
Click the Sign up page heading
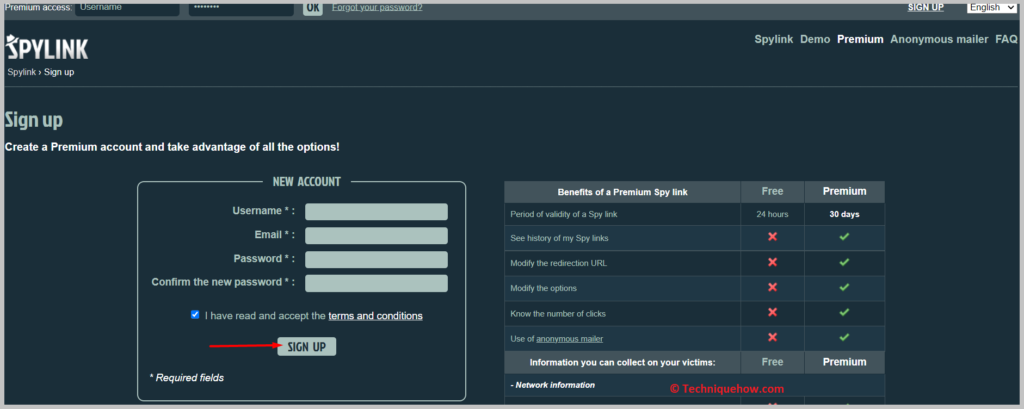tap(34, 120)
